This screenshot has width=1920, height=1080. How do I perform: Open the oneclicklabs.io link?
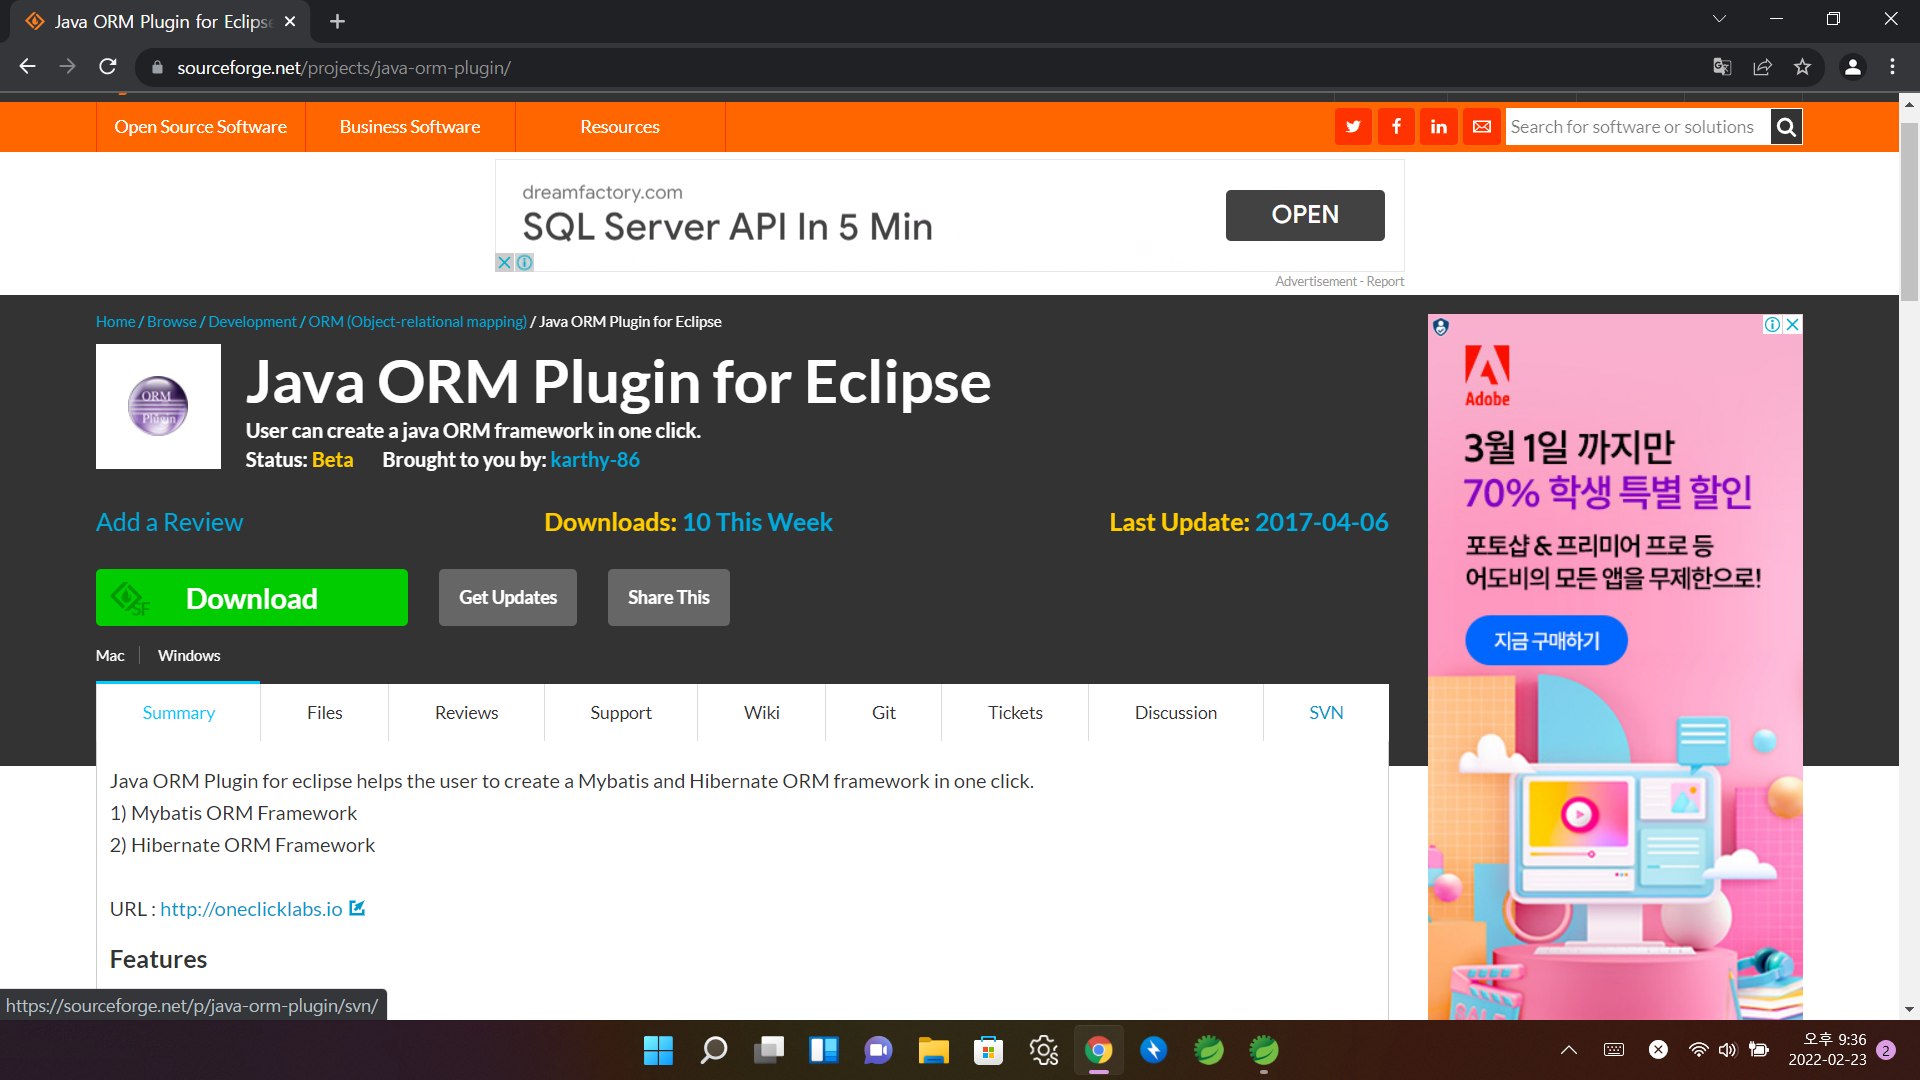tap(251, 909)
